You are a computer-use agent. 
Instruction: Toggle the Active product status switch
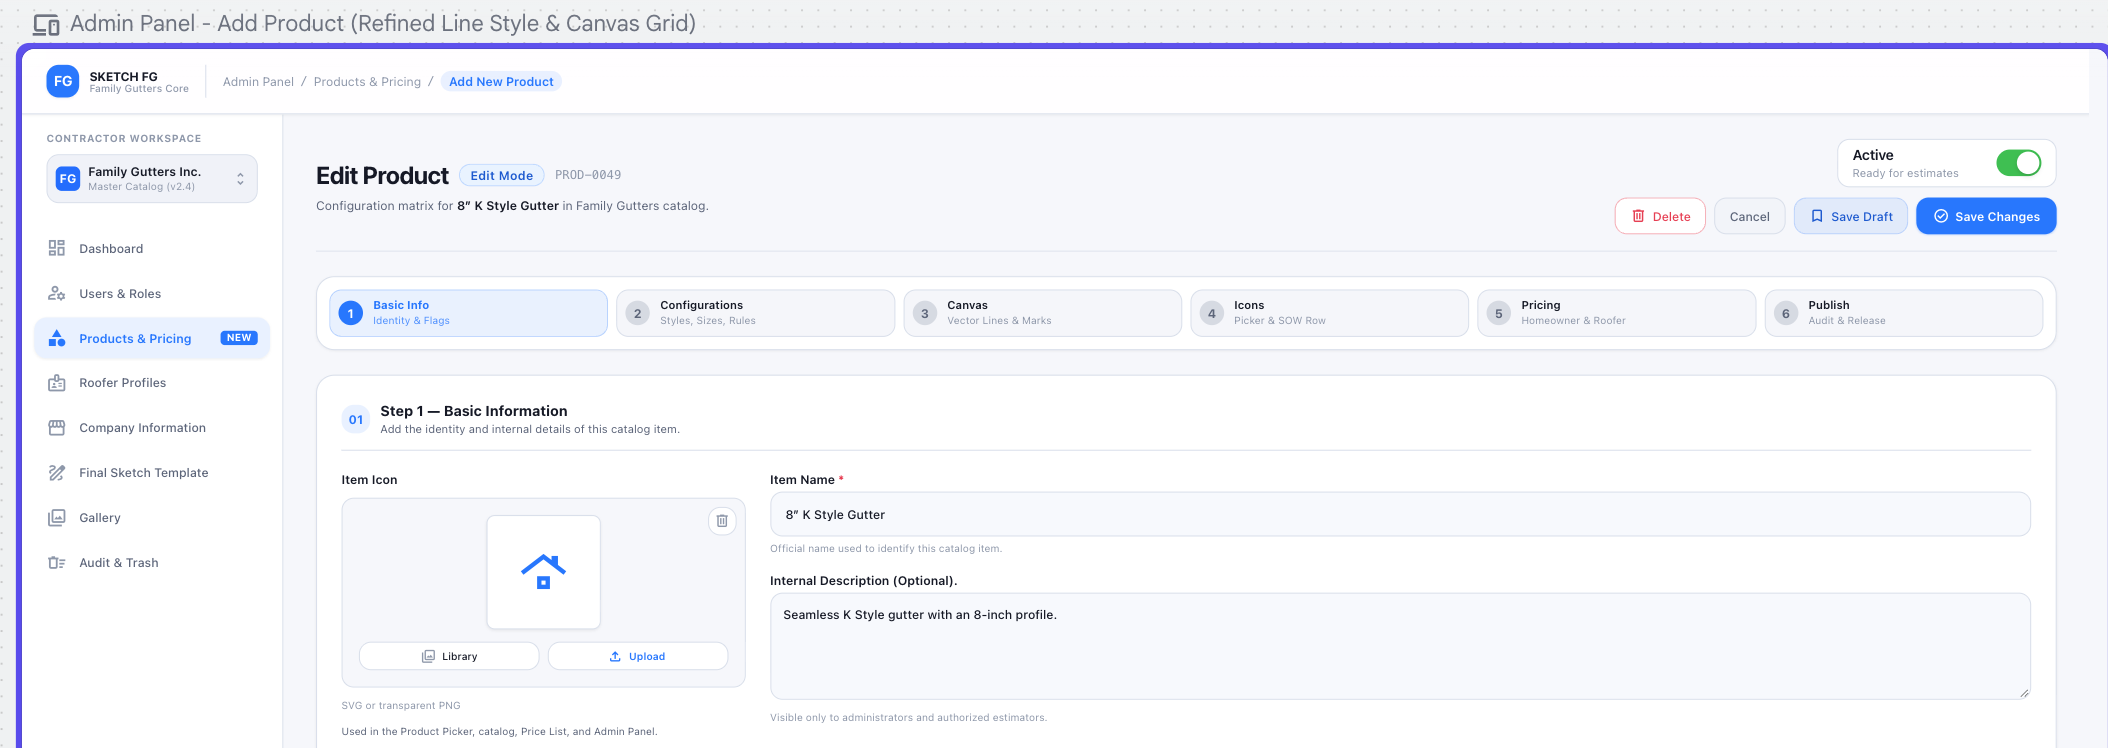(2018, 163)
